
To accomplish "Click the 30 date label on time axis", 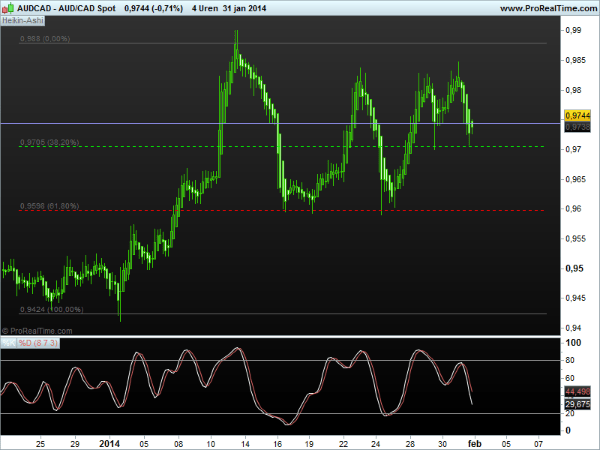I will [x=442, y=444].
